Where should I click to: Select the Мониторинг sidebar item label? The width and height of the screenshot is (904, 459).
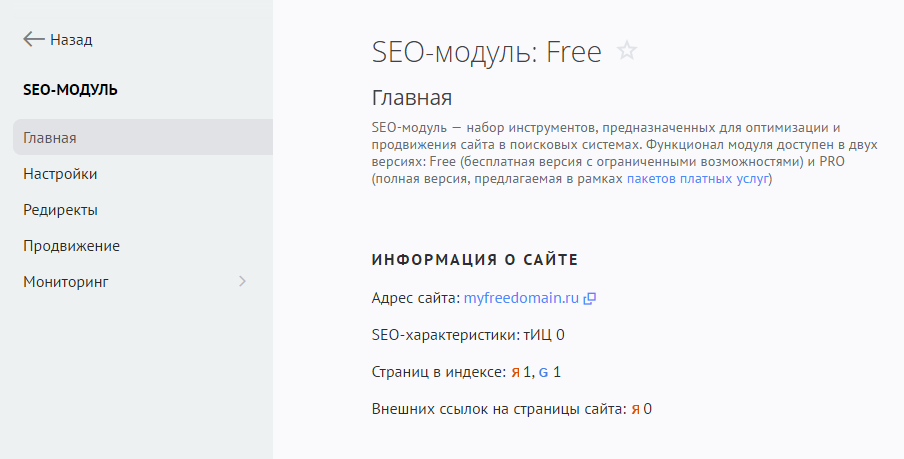pyautogui.click(x=66, y=282)
